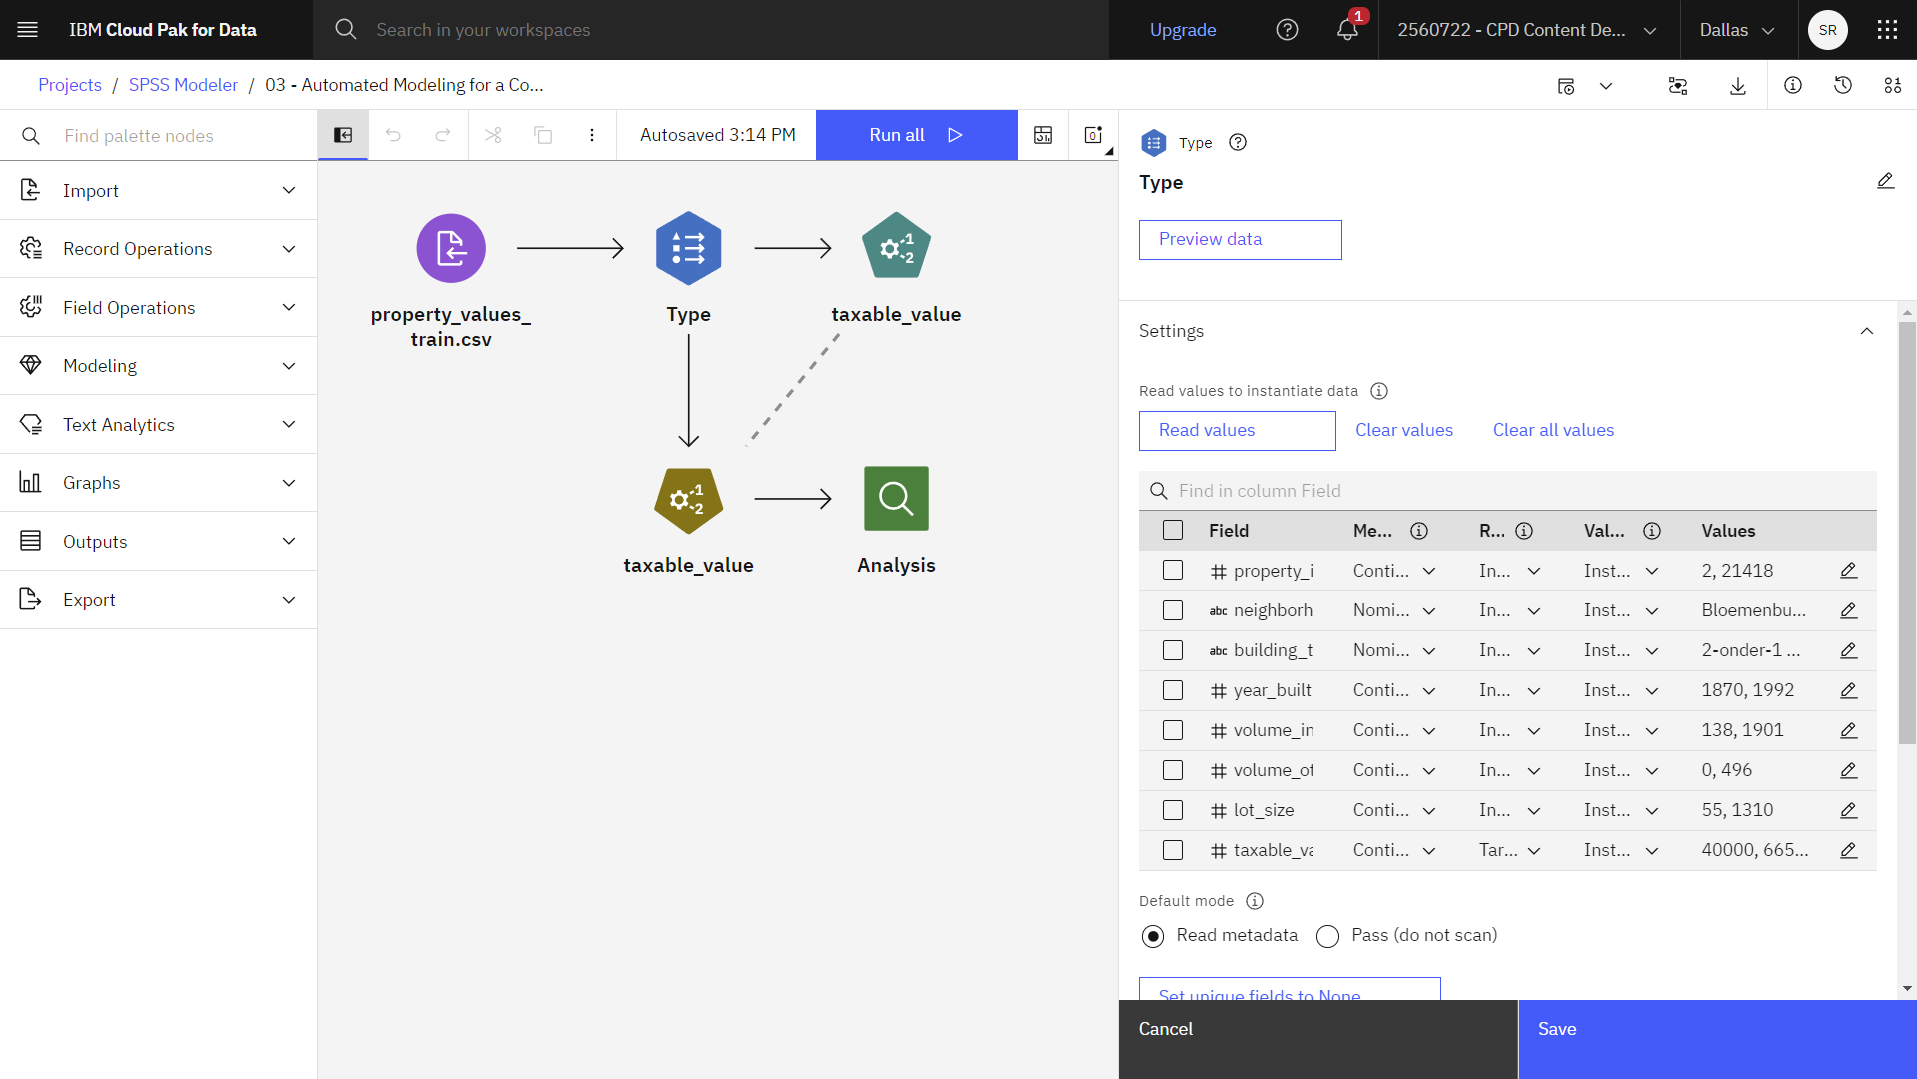The width and height of the screenshot is (1917, 1079).
Task: Edit the Type node name with pencil
Action: 1885,181
